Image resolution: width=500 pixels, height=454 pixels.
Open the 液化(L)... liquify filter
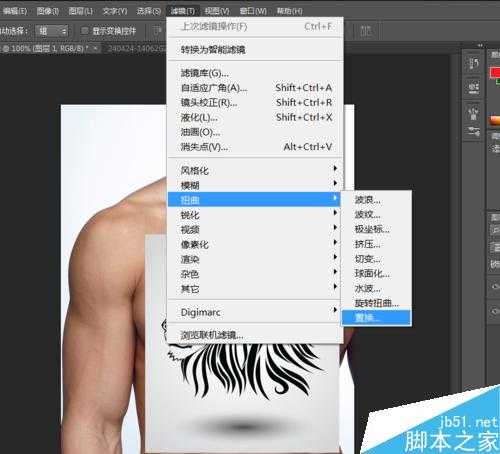point(255,117)
